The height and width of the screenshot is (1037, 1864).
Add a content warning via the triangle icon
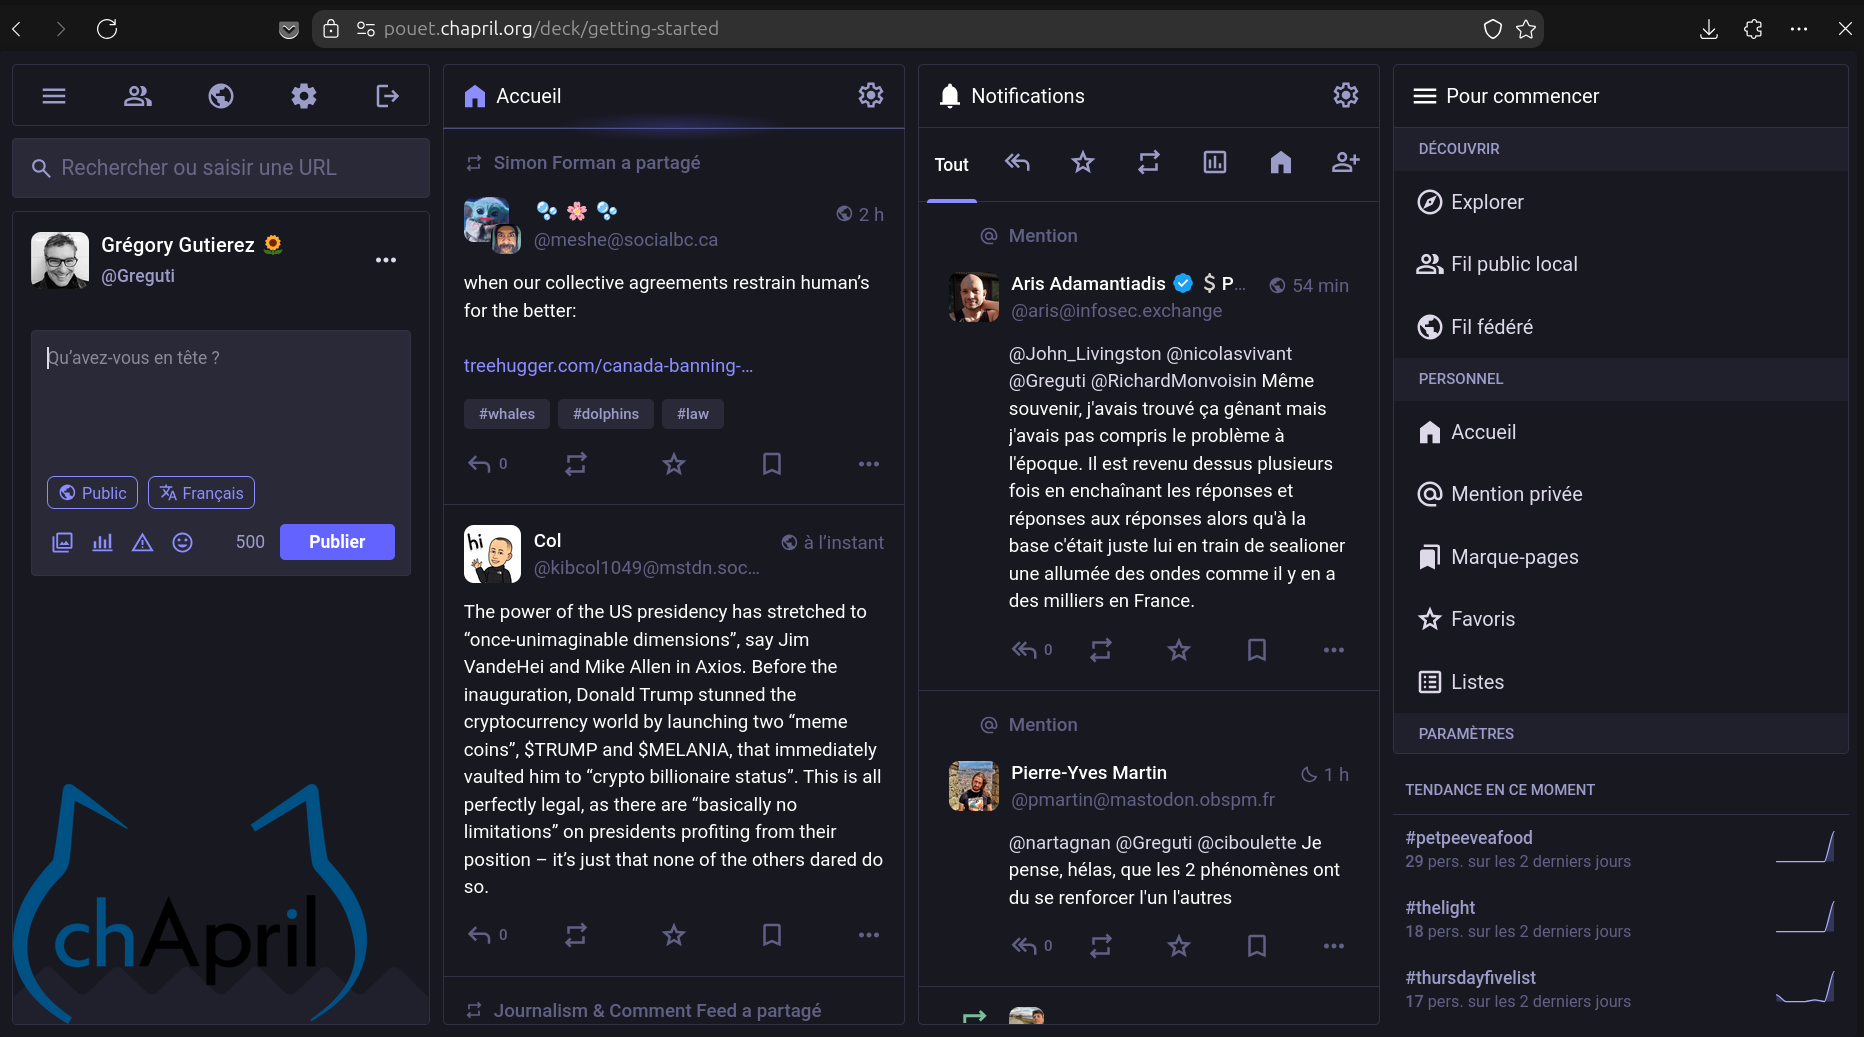pyautogui.click(x=142, y=542)
